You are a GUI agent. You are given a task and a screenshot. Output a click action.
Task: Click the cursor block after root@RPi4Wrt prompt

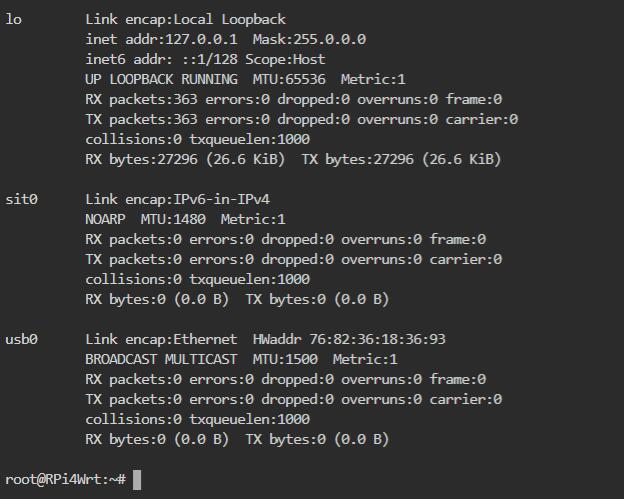coord(136,480)
